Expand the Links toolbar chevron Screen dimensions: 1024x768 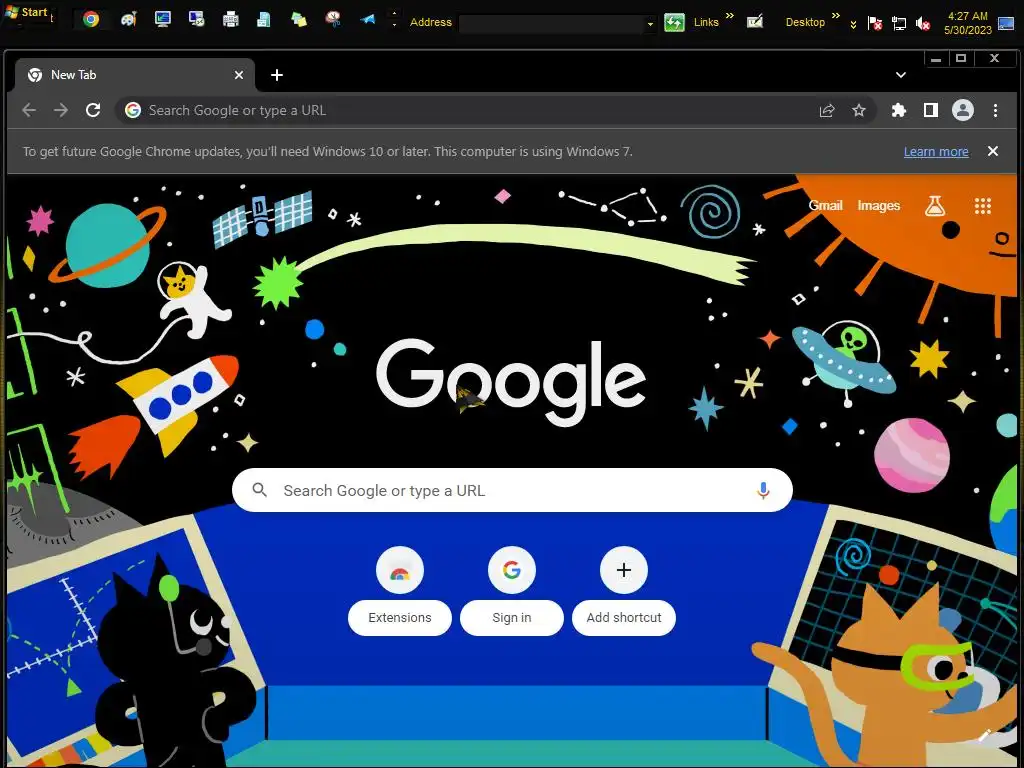pos(729,16)
